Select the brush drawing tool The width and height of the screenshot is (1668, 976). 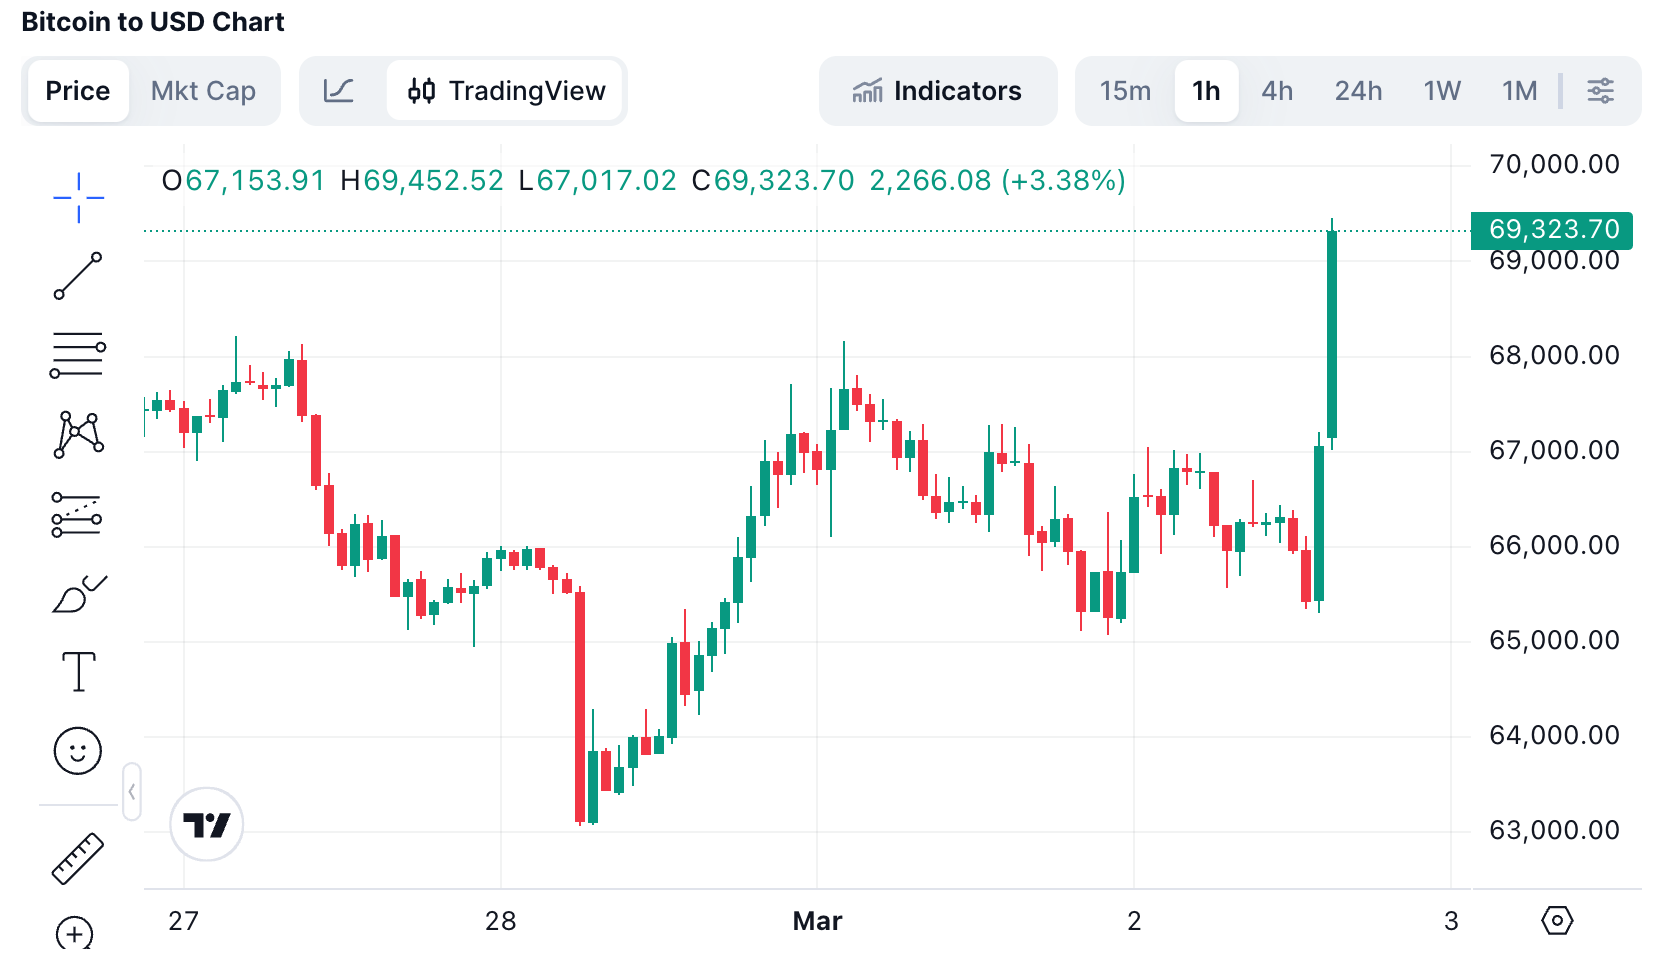pyautogui.click(x=78, y=594)
